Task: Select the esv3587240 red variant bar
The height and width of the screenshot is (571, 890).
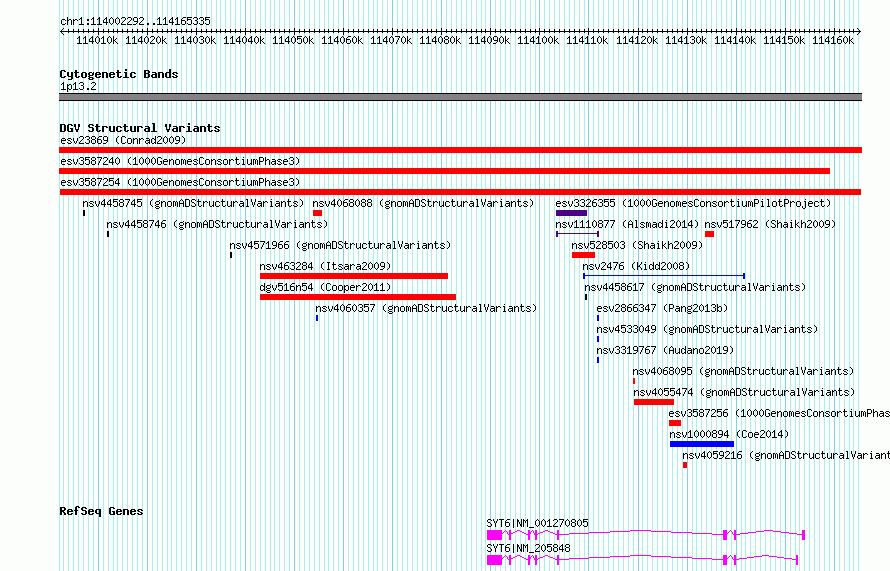Action: [x=444, y=171]
